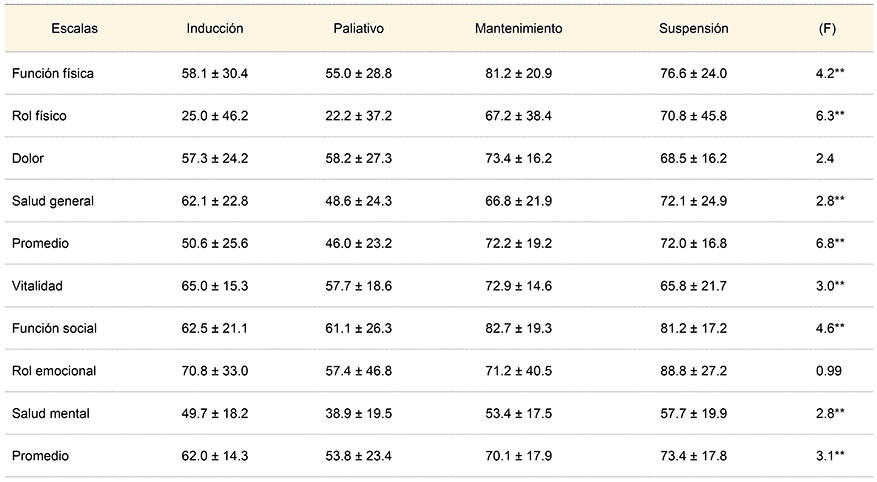Click the "Rol emocional" row label
The width and height of the screenshot is (877, 482).
click(x=54, y=371)
